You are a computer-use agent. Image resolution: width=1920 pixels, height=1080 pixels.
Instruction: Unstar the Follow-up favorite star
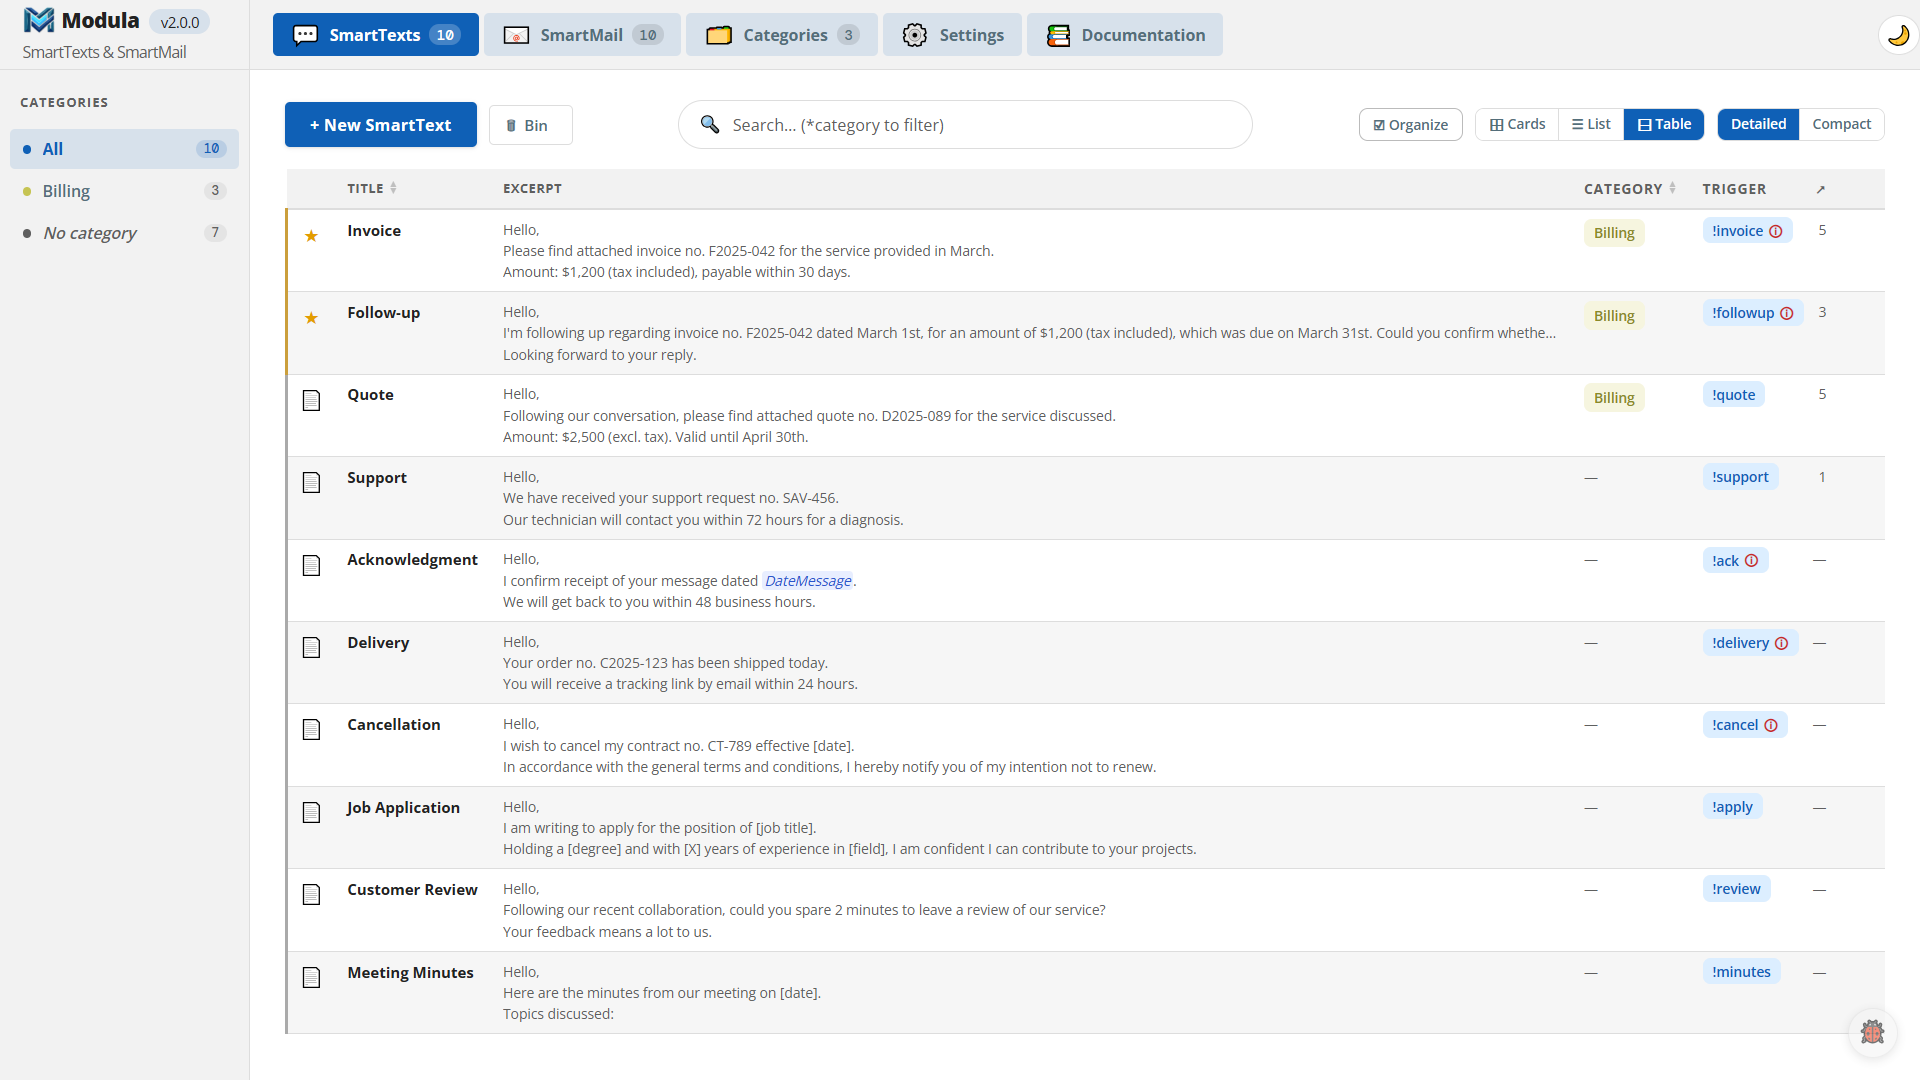click(311, 318)
